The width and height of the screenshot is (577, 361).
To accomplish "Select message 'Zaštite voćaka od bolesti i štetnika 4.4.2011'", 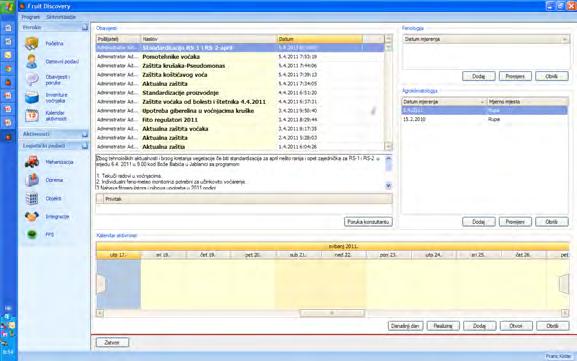I will (240, 102).
